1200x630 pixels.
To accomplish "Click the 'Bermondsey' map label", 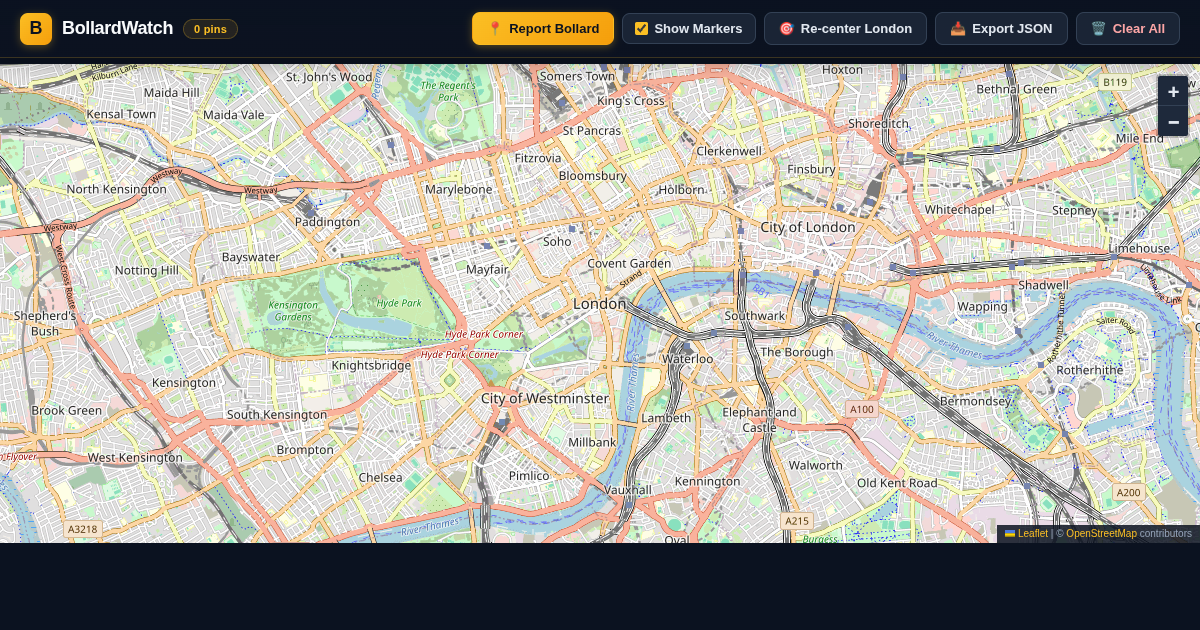I will pos(976,401).
